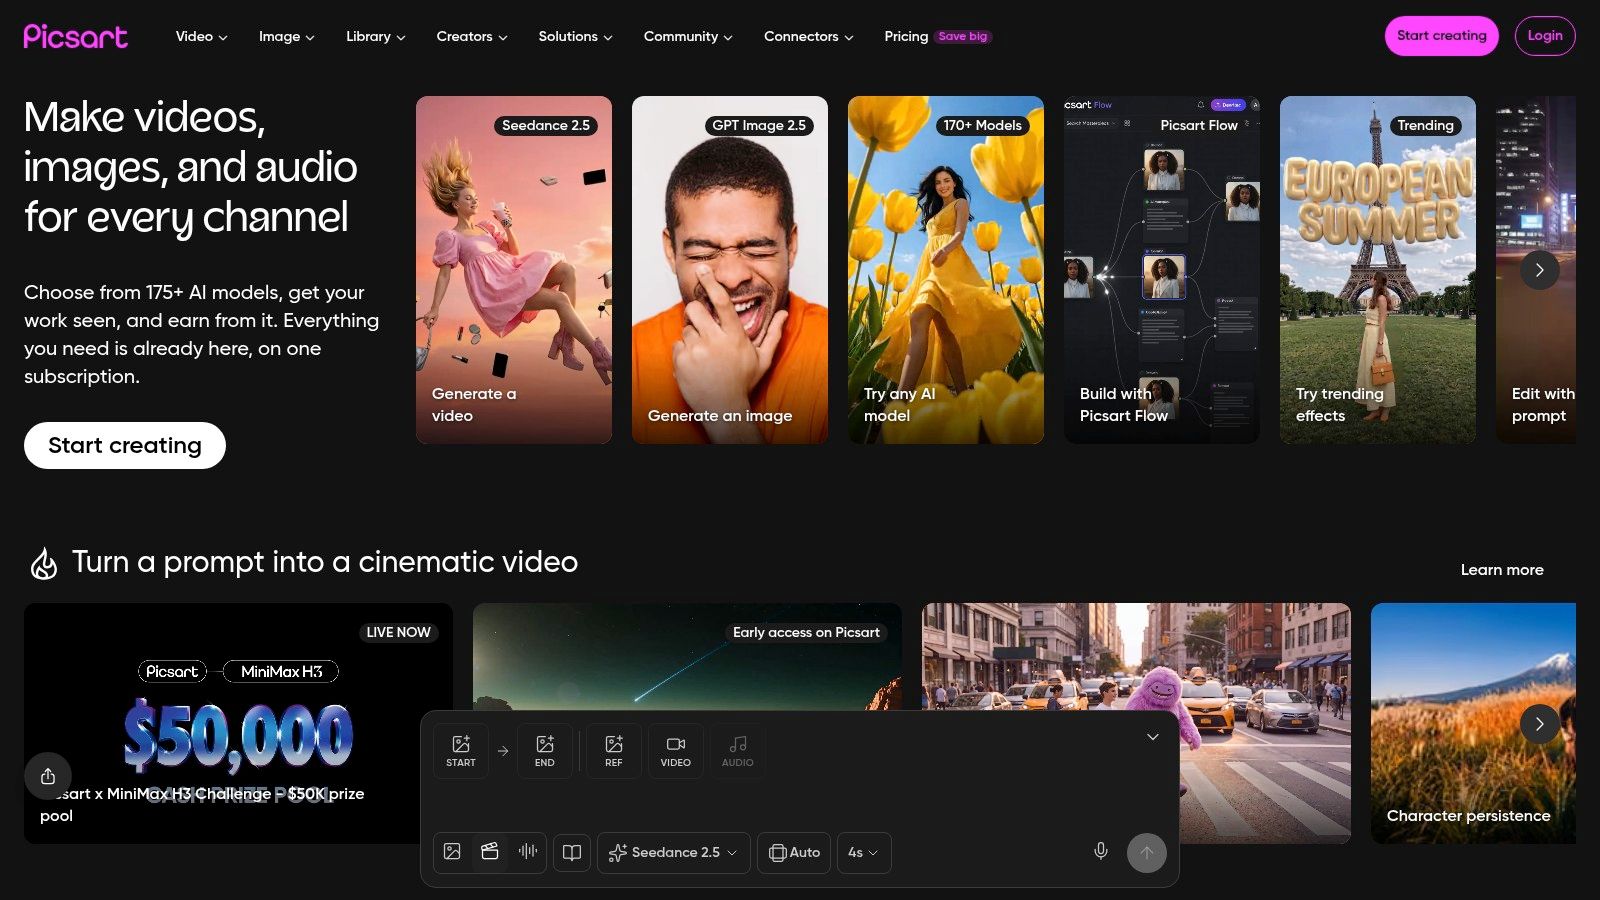Add a REF reference image

(x=614, y=750)
